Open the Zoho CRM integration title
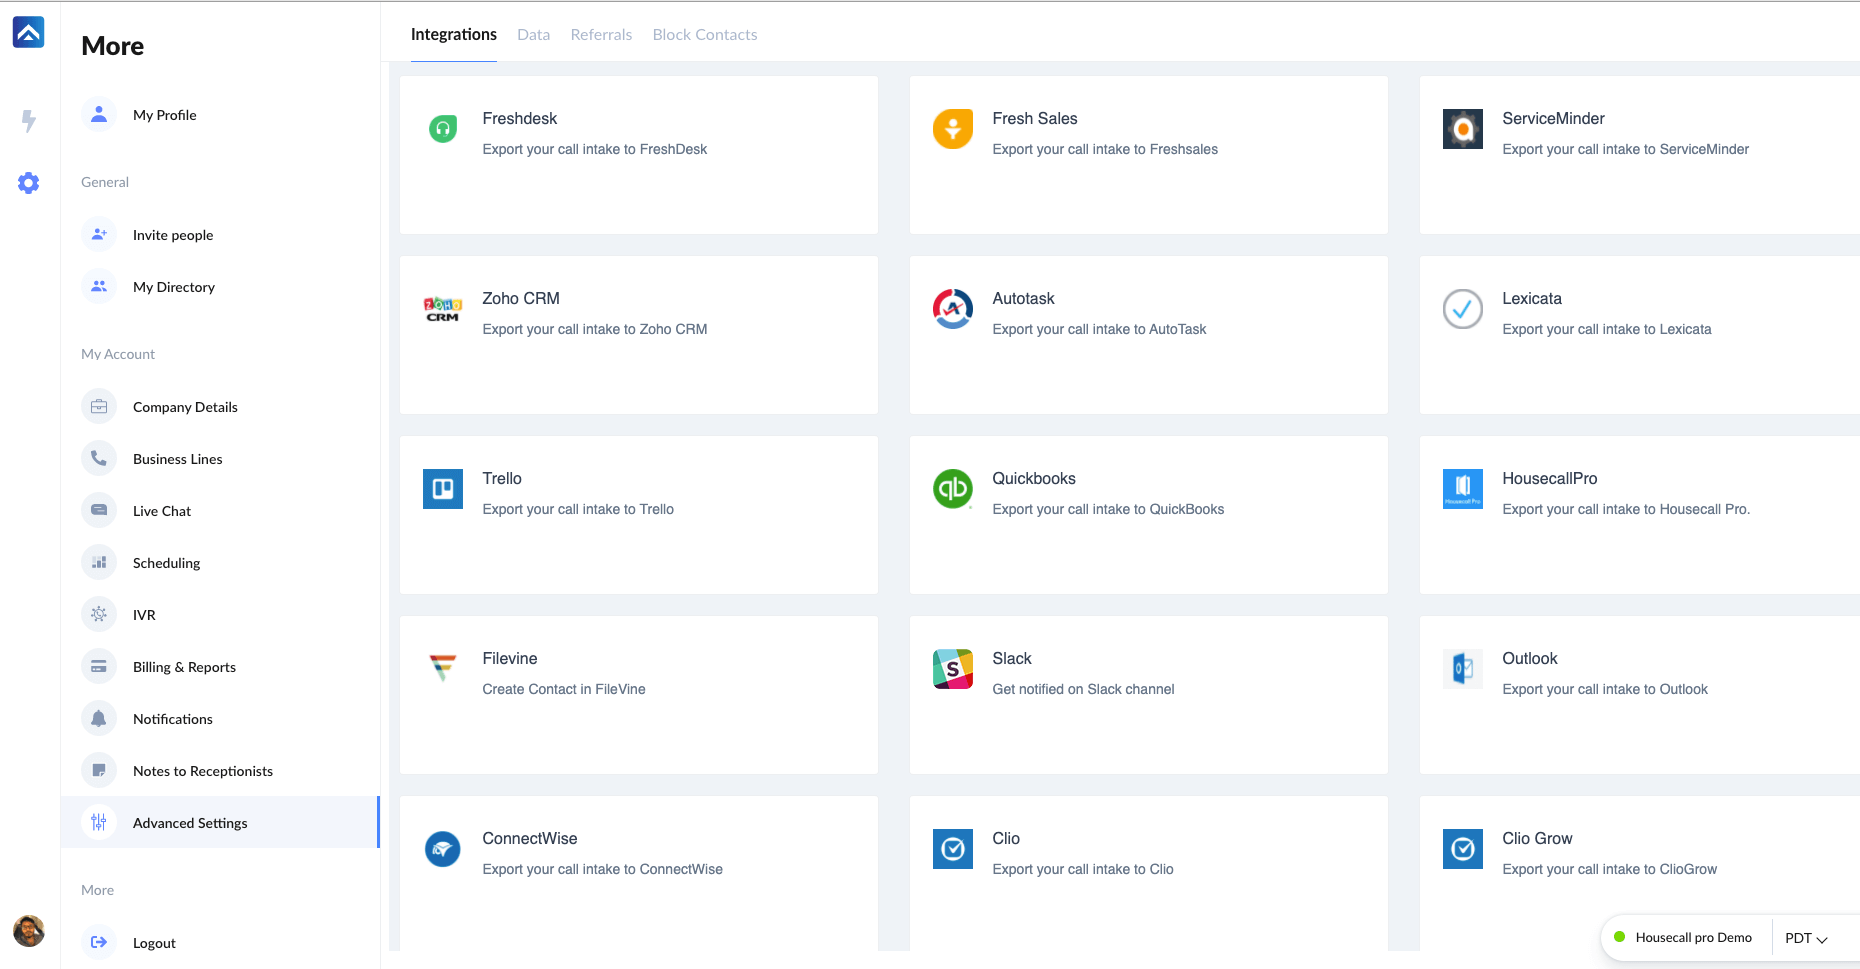Image resolution: width=1860 pixels, height=969 pixels. click(x=521, y=298)
